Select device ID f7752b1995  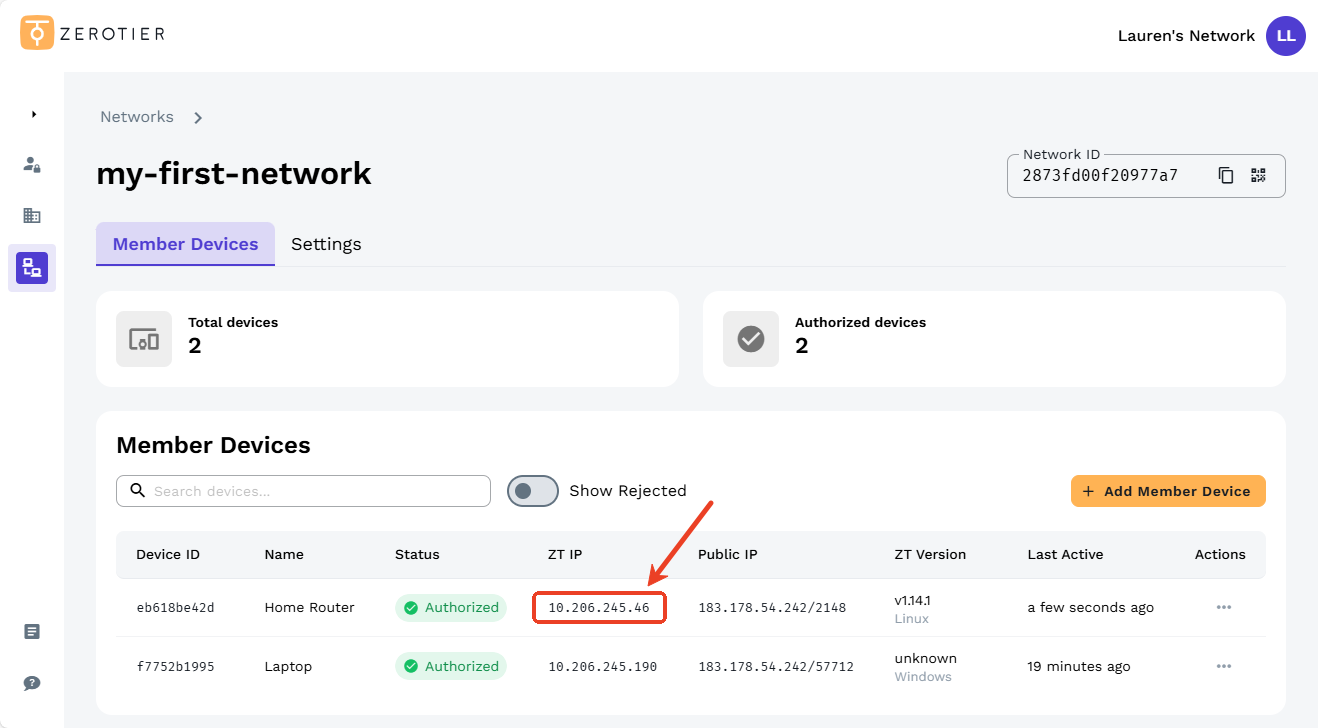(176, 667)
